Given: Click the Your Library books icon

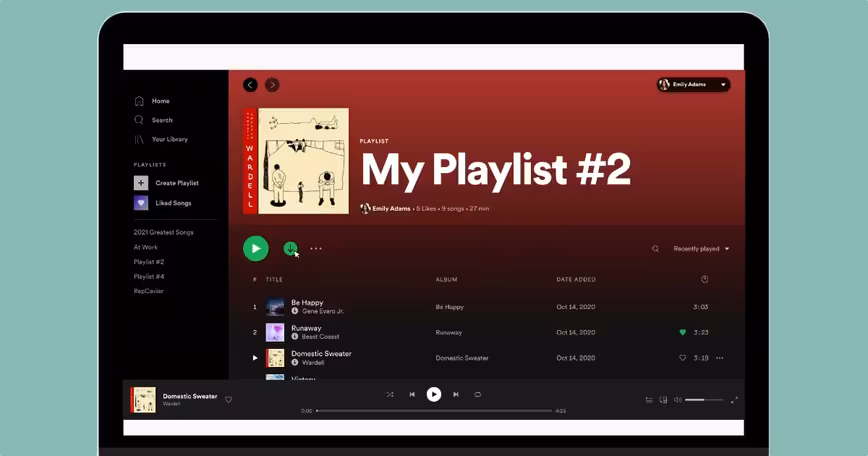Looking at the screenshot, I should click(139, 139).
